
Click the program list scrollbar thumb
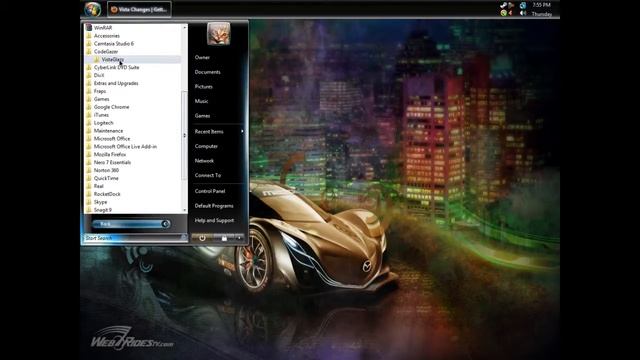[184, 135]
